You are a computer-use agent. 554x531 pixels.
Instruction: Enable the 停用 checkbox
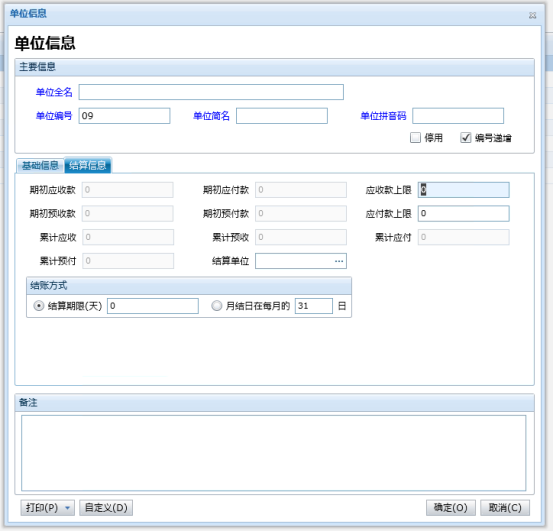pos(416,137)
